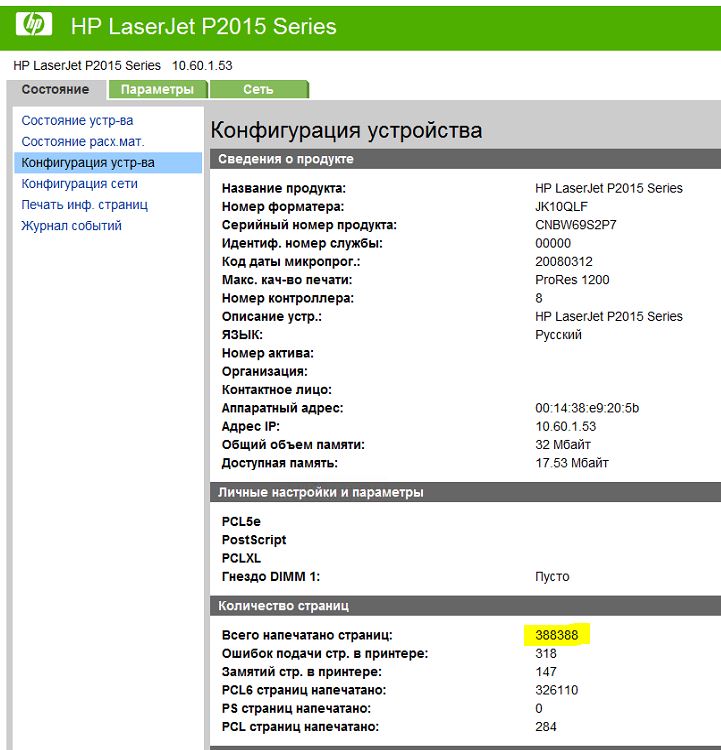The image size is (721, 750).
Task: Click the Организация label
Action: pyautogui.click(x=265, y=371)
